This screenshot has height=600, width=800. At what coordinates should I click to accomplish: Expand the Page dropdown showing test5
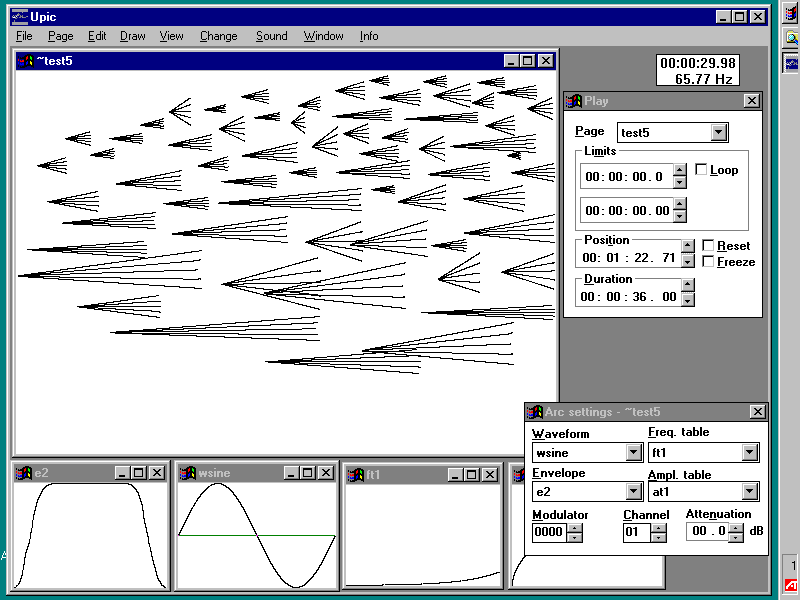(x=718, y=133)
